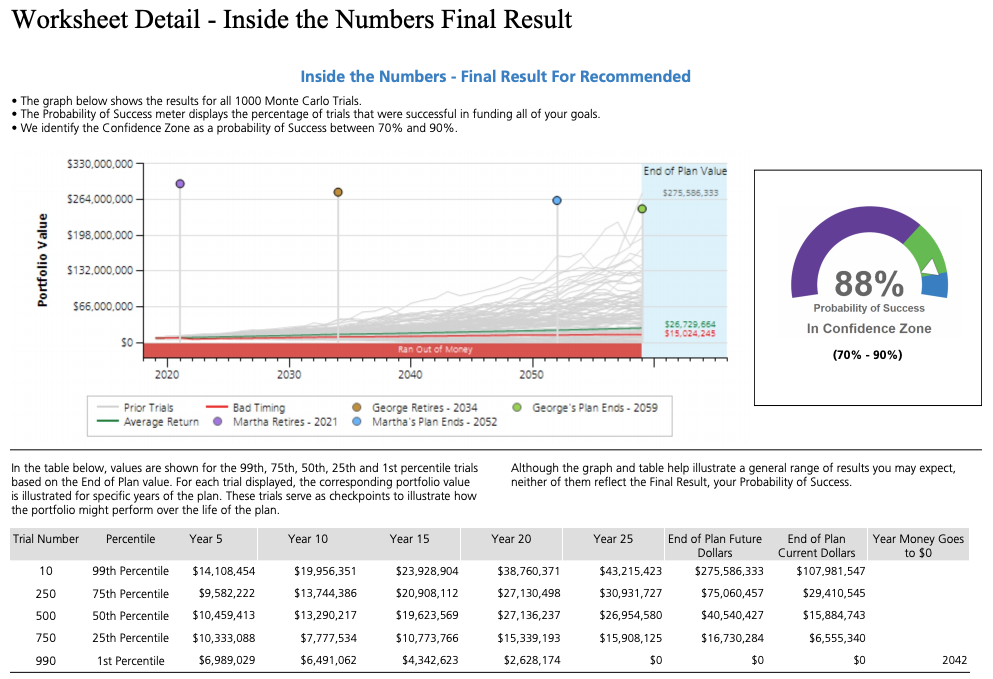The height and width of the screenshot is (679, 993).
Task: Select Martha's Plan Ends - 2052 legend entry
Action: click(x=427, y=422)
